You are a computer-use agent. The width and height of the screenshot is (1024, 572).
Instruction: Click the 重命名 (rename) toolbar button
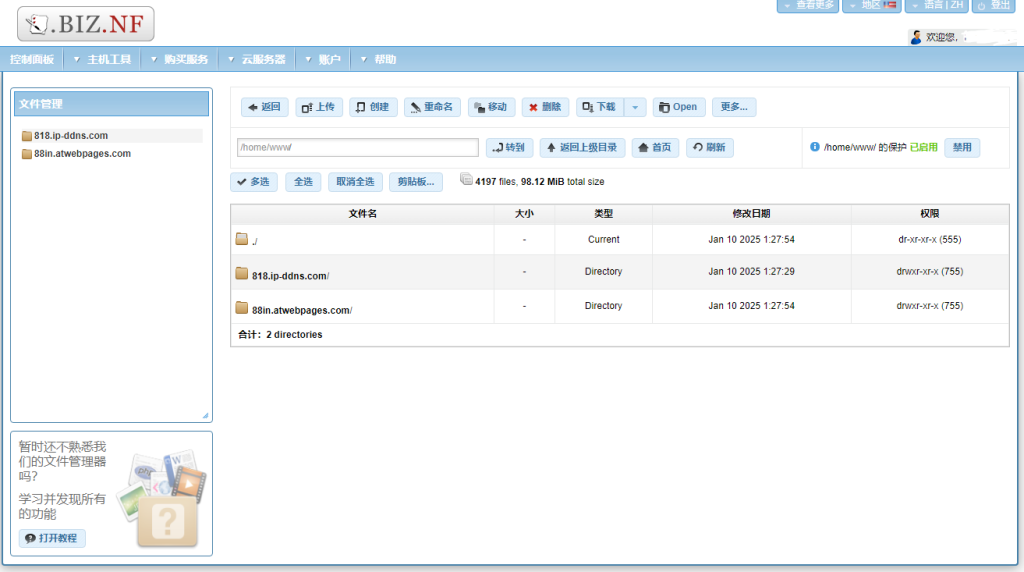pos(432,107)
